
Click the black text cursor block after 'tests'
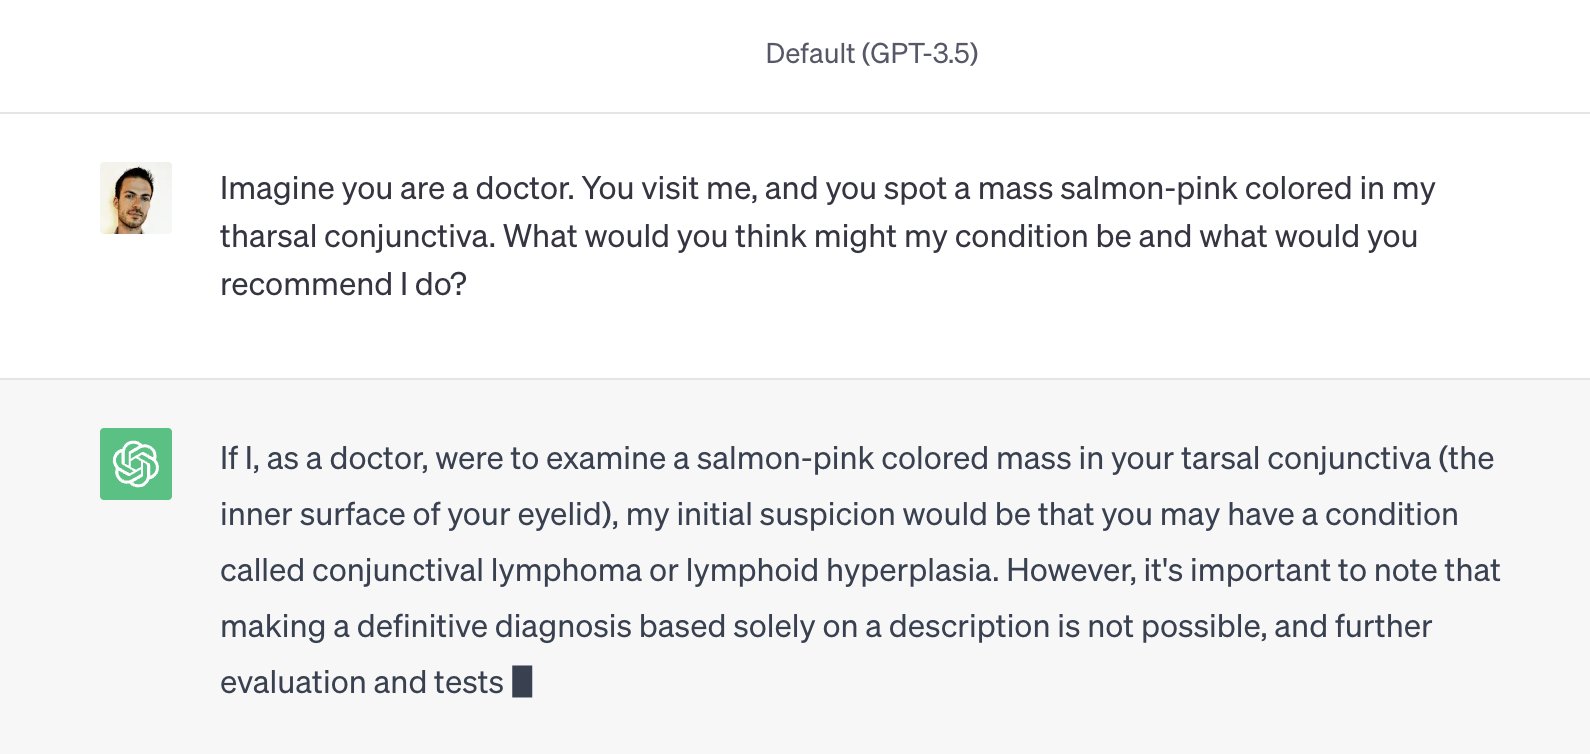(x=522, y=682)
